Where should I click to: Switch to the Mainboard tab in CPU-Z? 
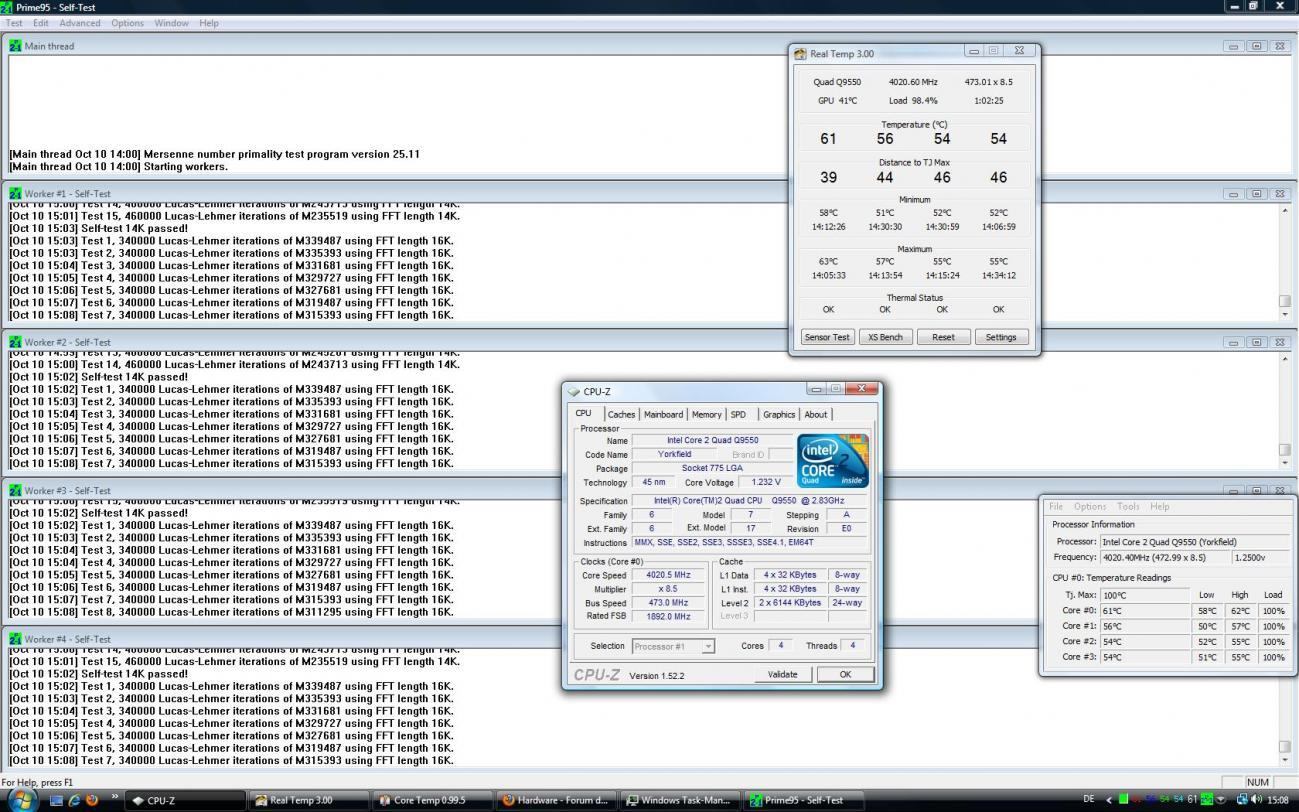pyautogui.click(x=663, y=414)
